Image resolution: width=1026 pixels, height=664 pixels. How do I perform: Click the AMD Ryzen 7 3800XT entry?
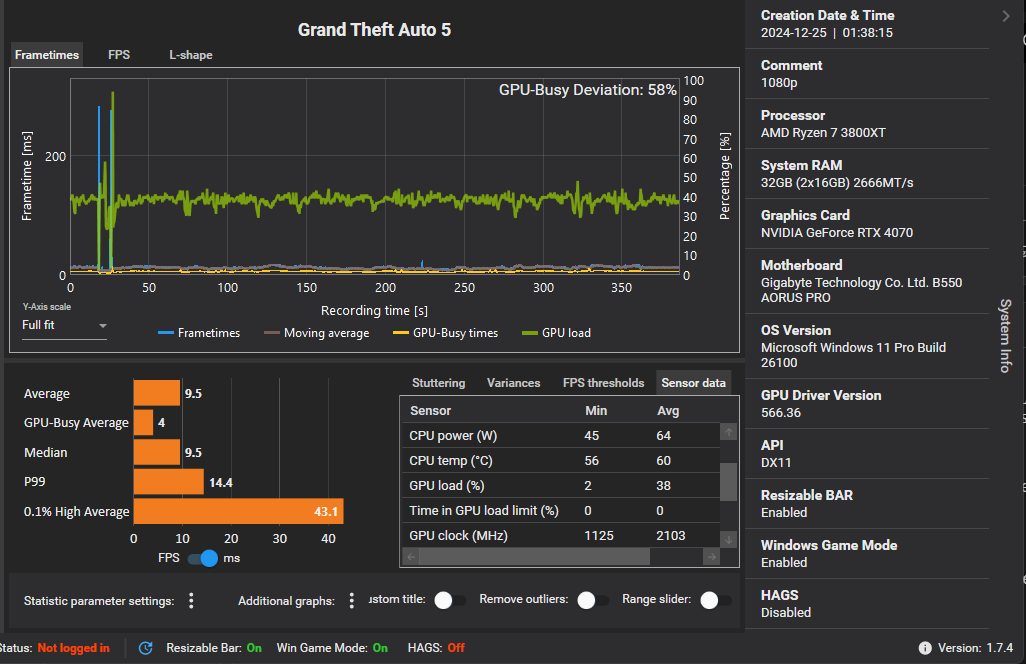[x=823, y=133]
